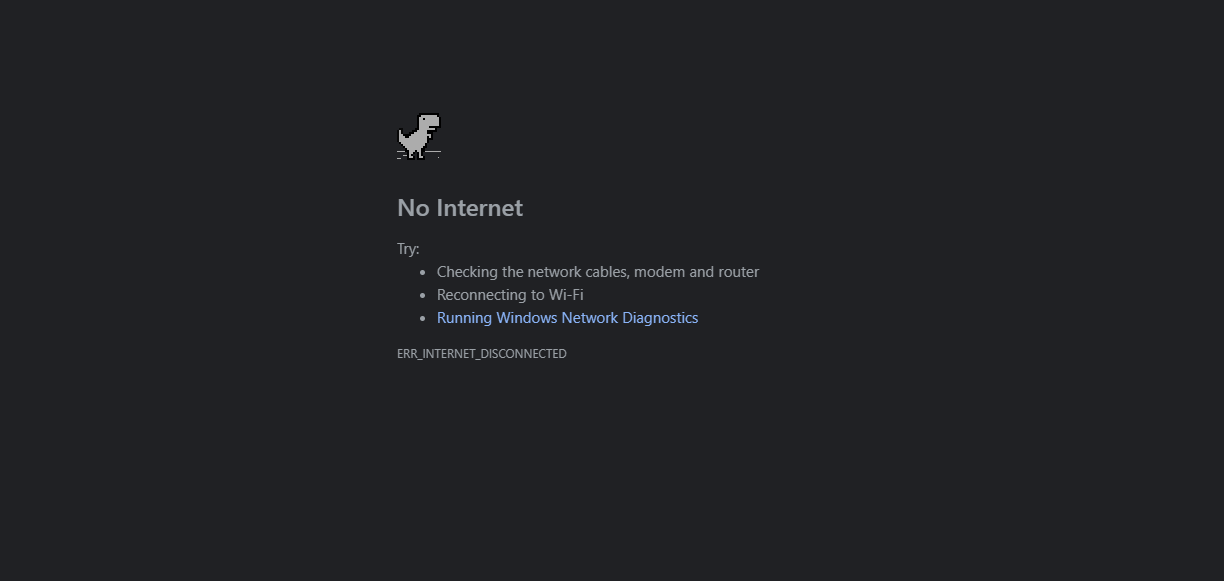Click the dinosaur's head
This screenshot has height=581, width=1224.
click(429, 122)
